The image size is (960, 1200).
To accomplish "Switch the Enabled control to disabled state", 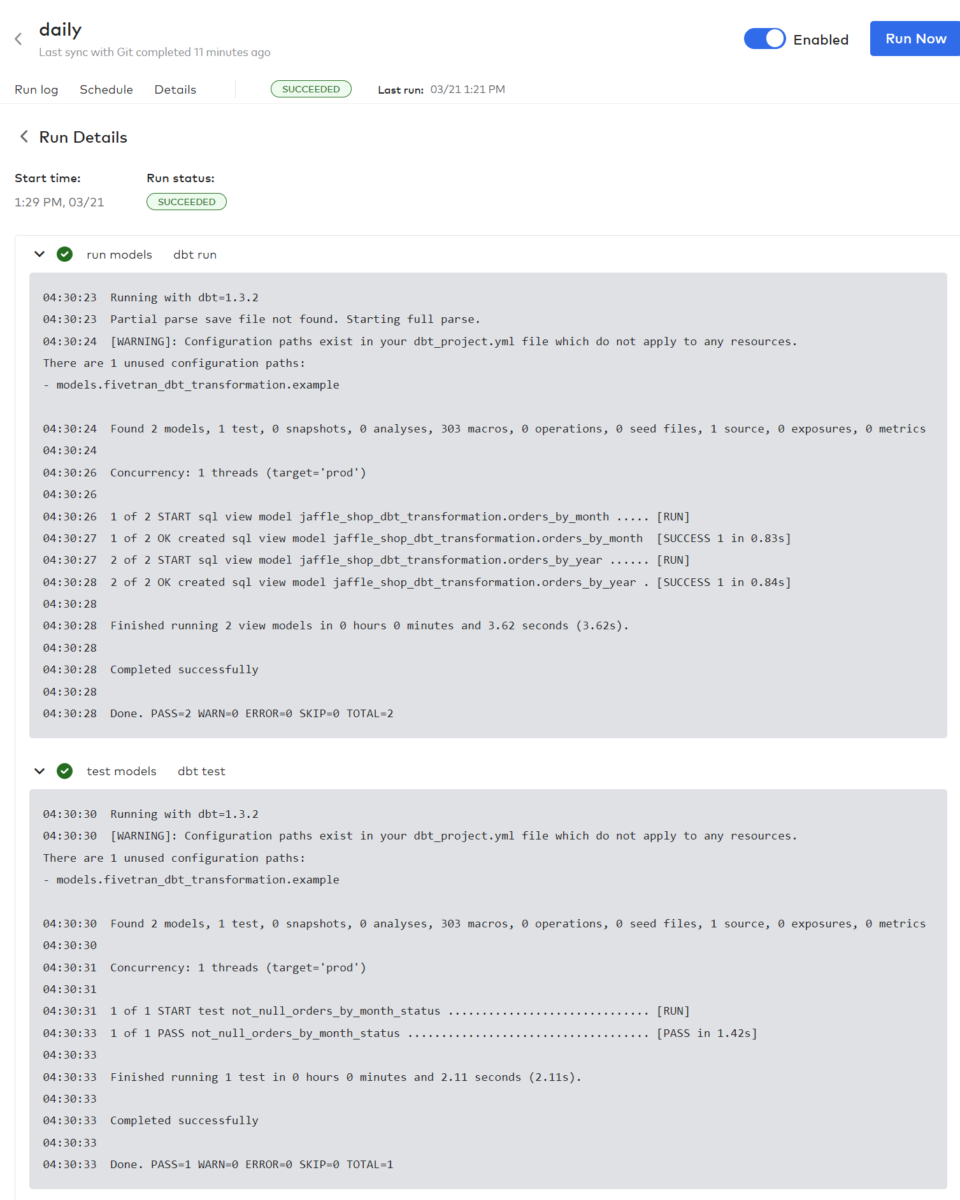I will click(x=765, y=39).
